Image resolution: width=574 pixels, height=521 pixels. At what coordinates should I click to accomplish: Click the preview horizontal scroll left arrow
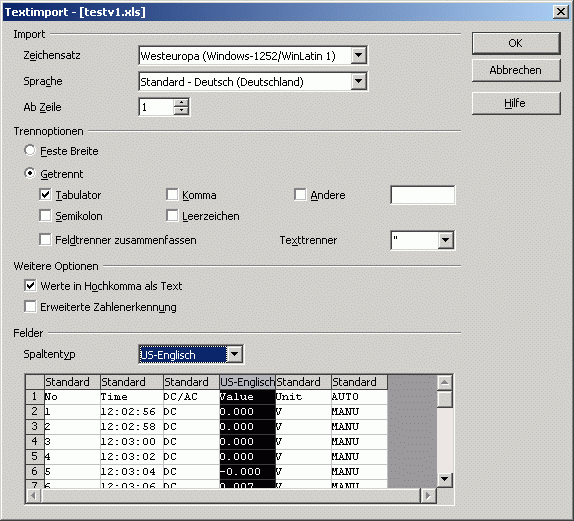pos(33,496)
